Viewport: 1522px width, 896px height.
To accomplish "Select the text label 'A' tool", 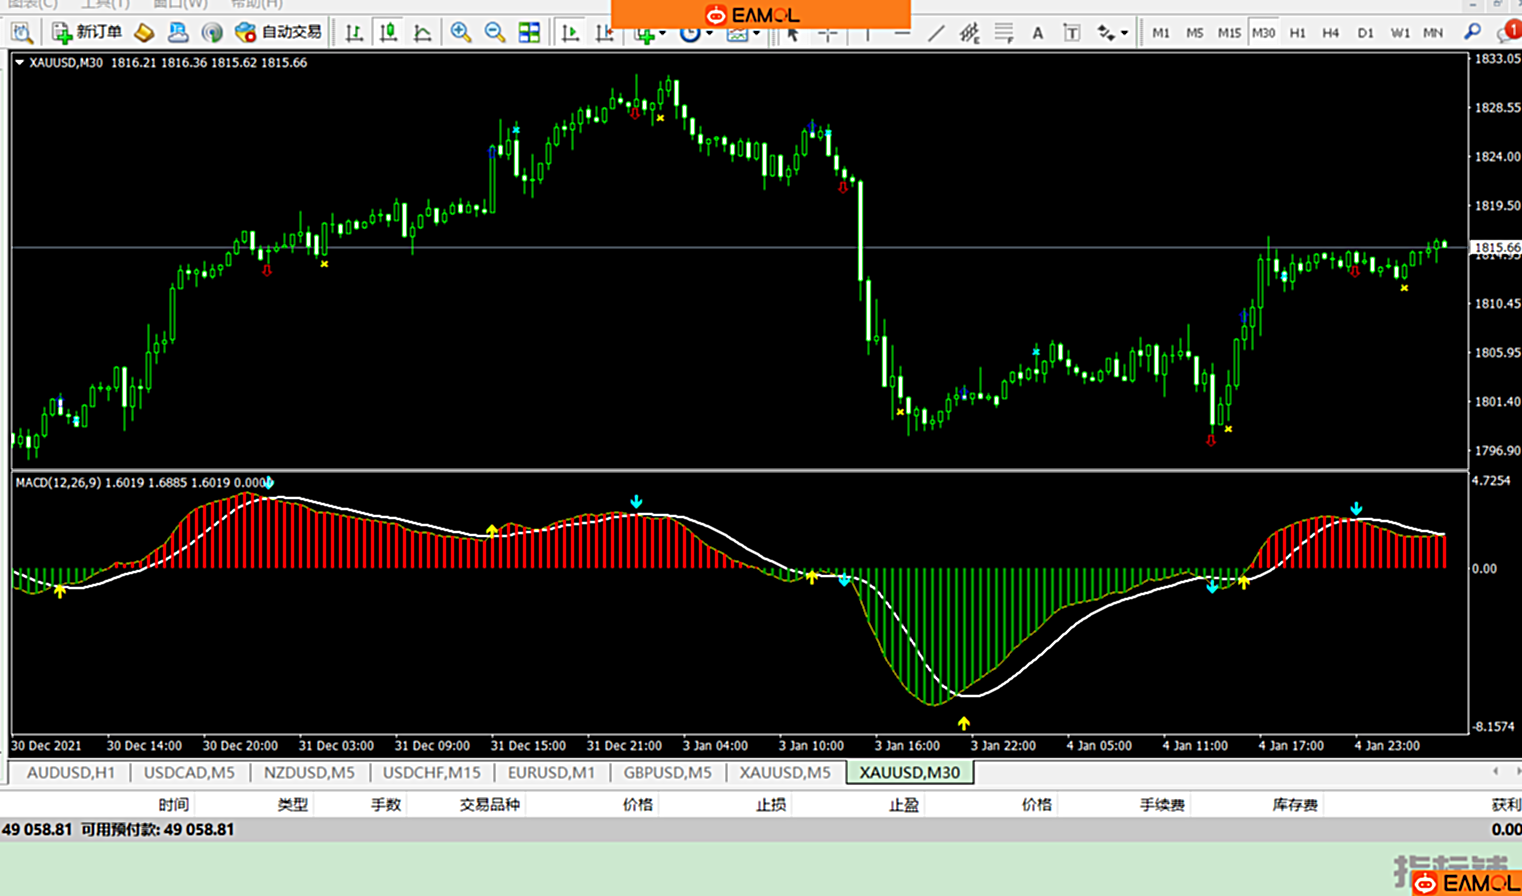I will coord(1037,34).
